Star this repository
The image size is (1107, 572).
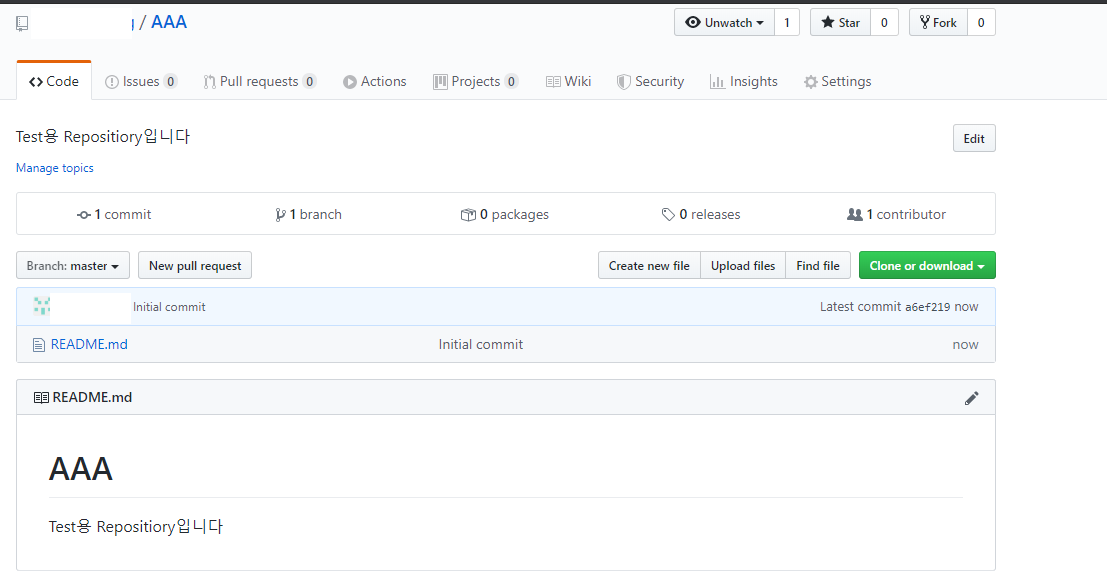[840, 23]
